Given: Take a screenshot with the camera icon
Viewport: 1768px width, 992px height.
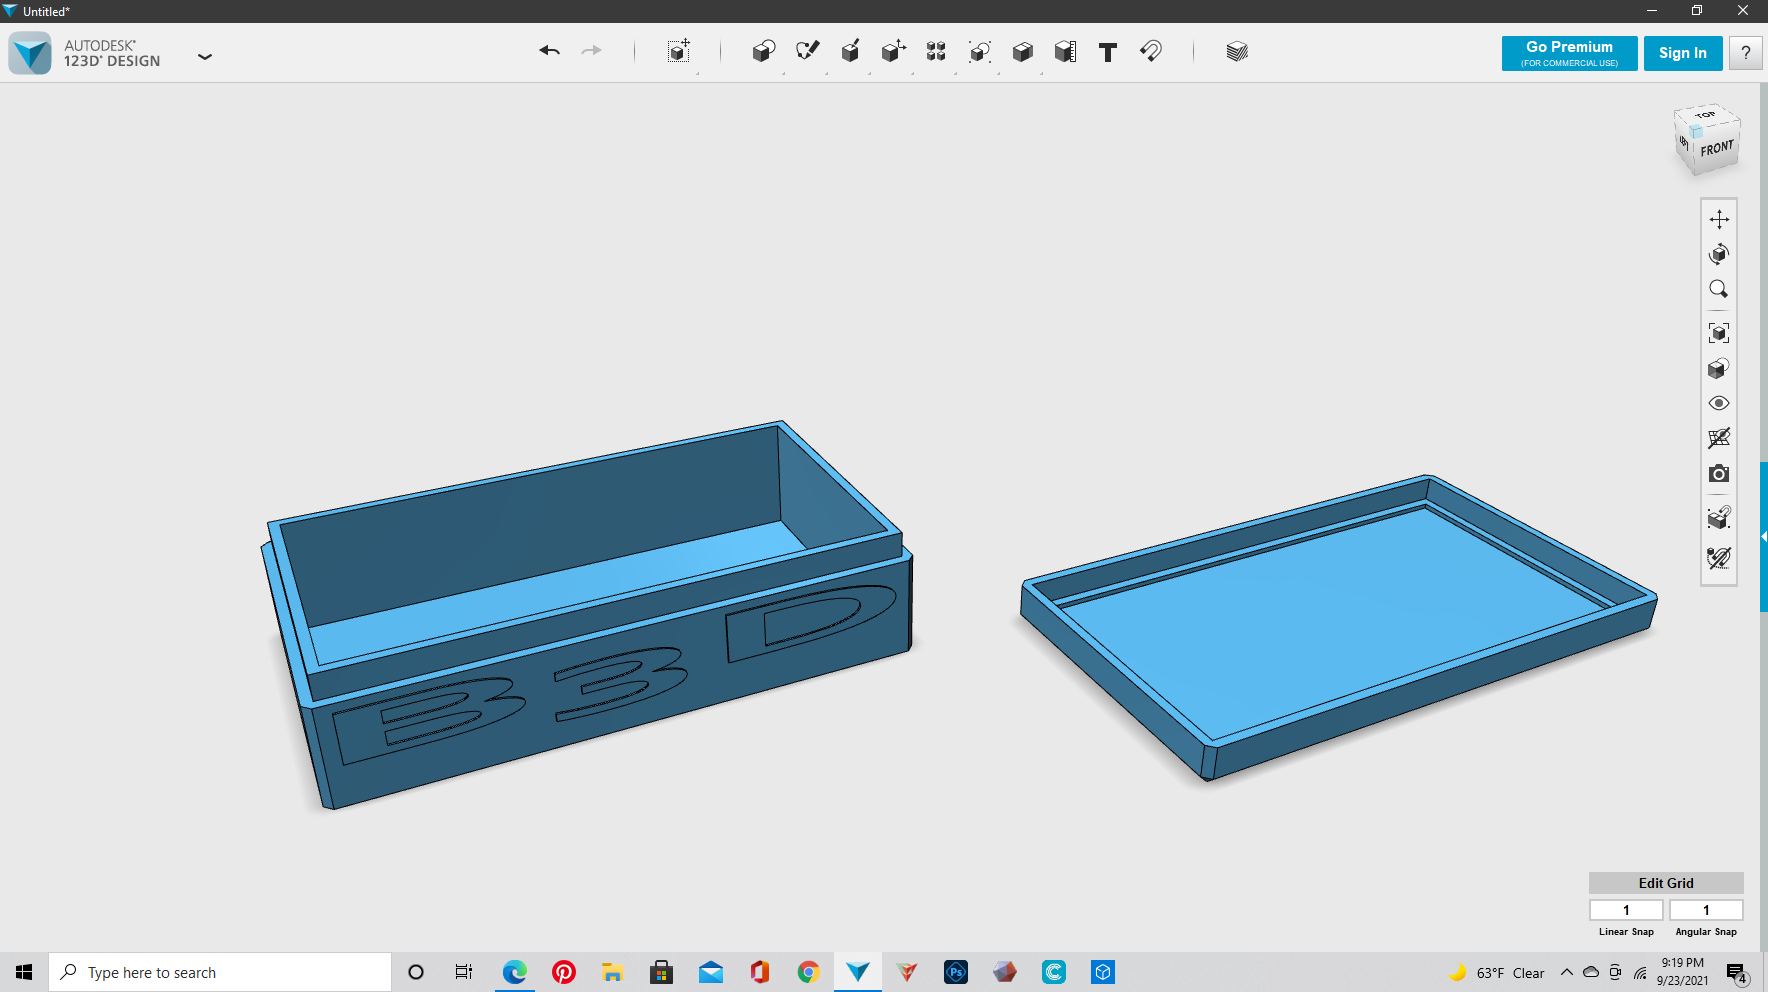Looking at the screenshot, I should pyautogui.click(x=1718, y=474).
